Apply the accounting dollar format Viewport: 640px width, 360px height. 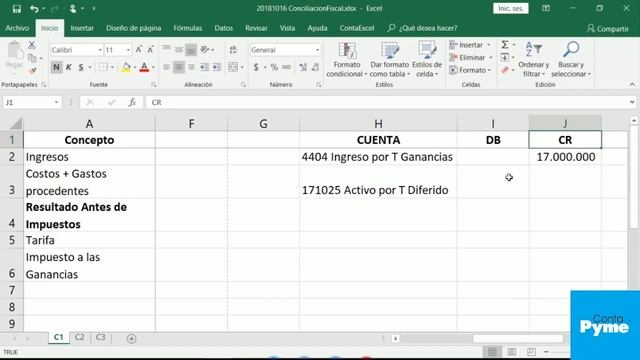click(256, 67)
